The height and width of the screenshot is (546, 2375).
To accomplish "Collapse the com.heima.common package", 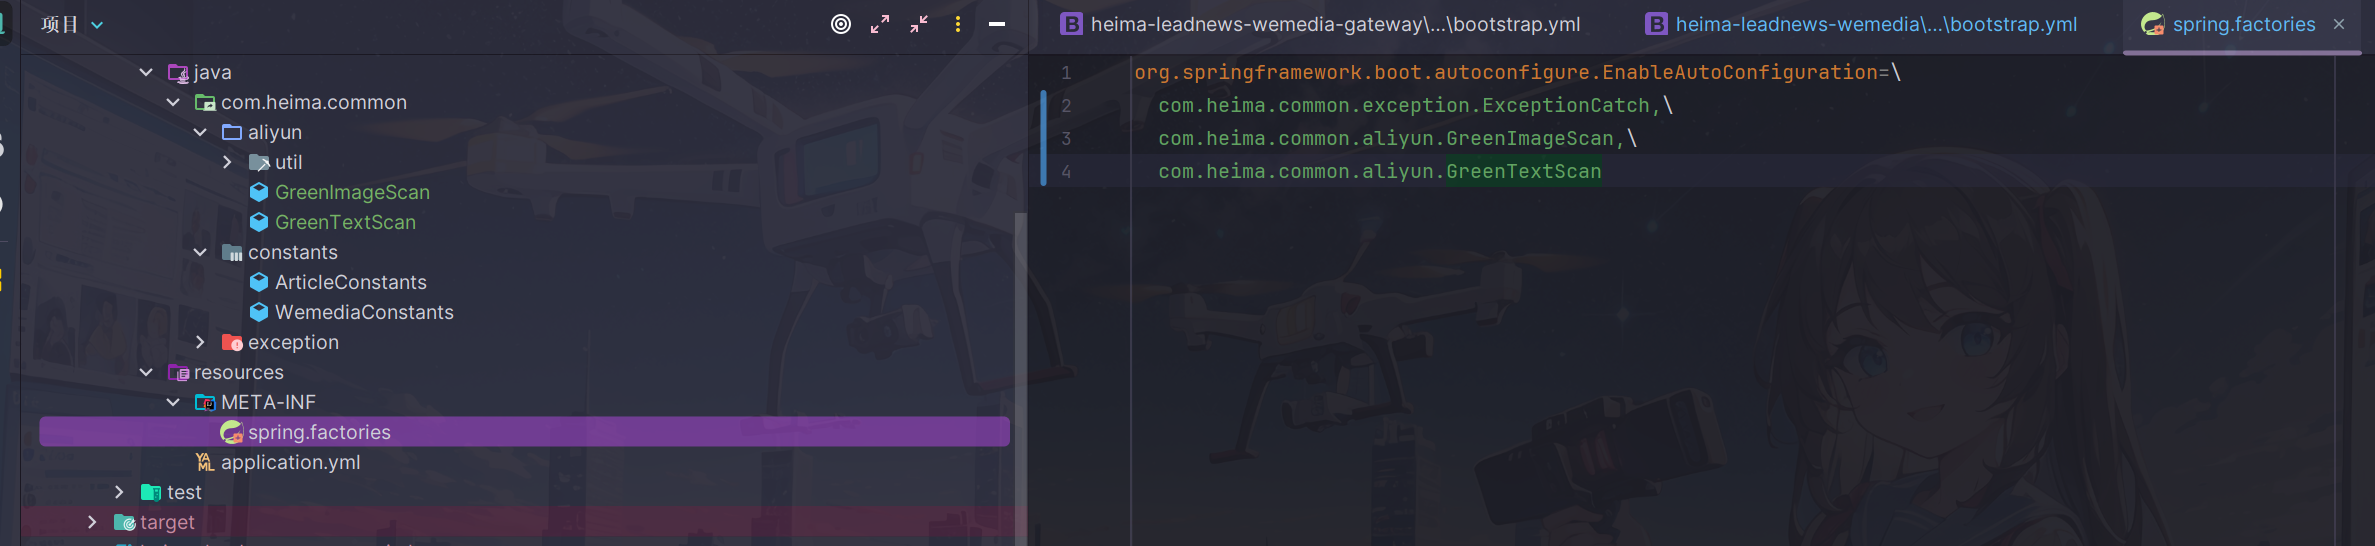I will pos(173,102).
